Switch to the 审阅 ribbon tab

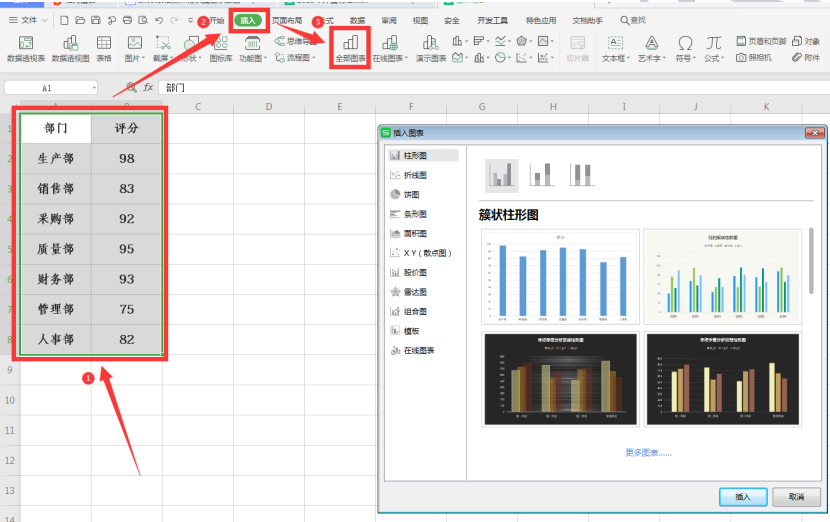click(x=389, y=21)
